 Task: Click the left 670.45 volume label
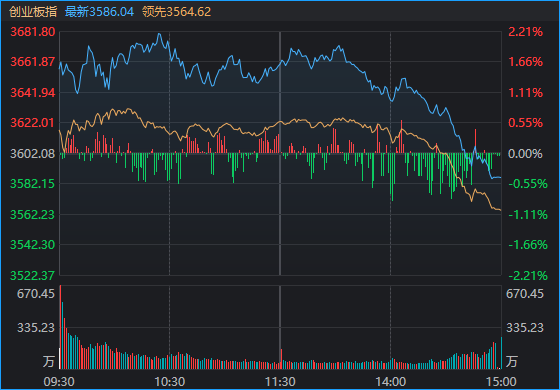point(36,294)
